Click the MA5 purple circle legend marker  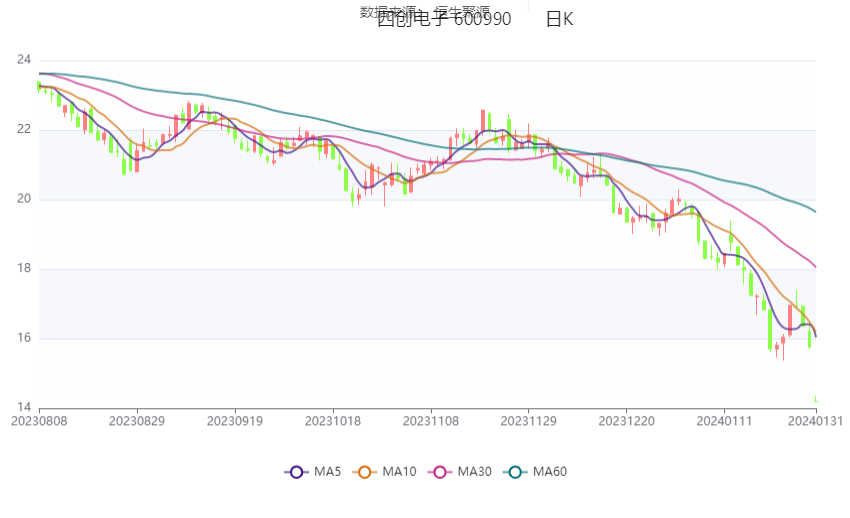click(296, 472)
